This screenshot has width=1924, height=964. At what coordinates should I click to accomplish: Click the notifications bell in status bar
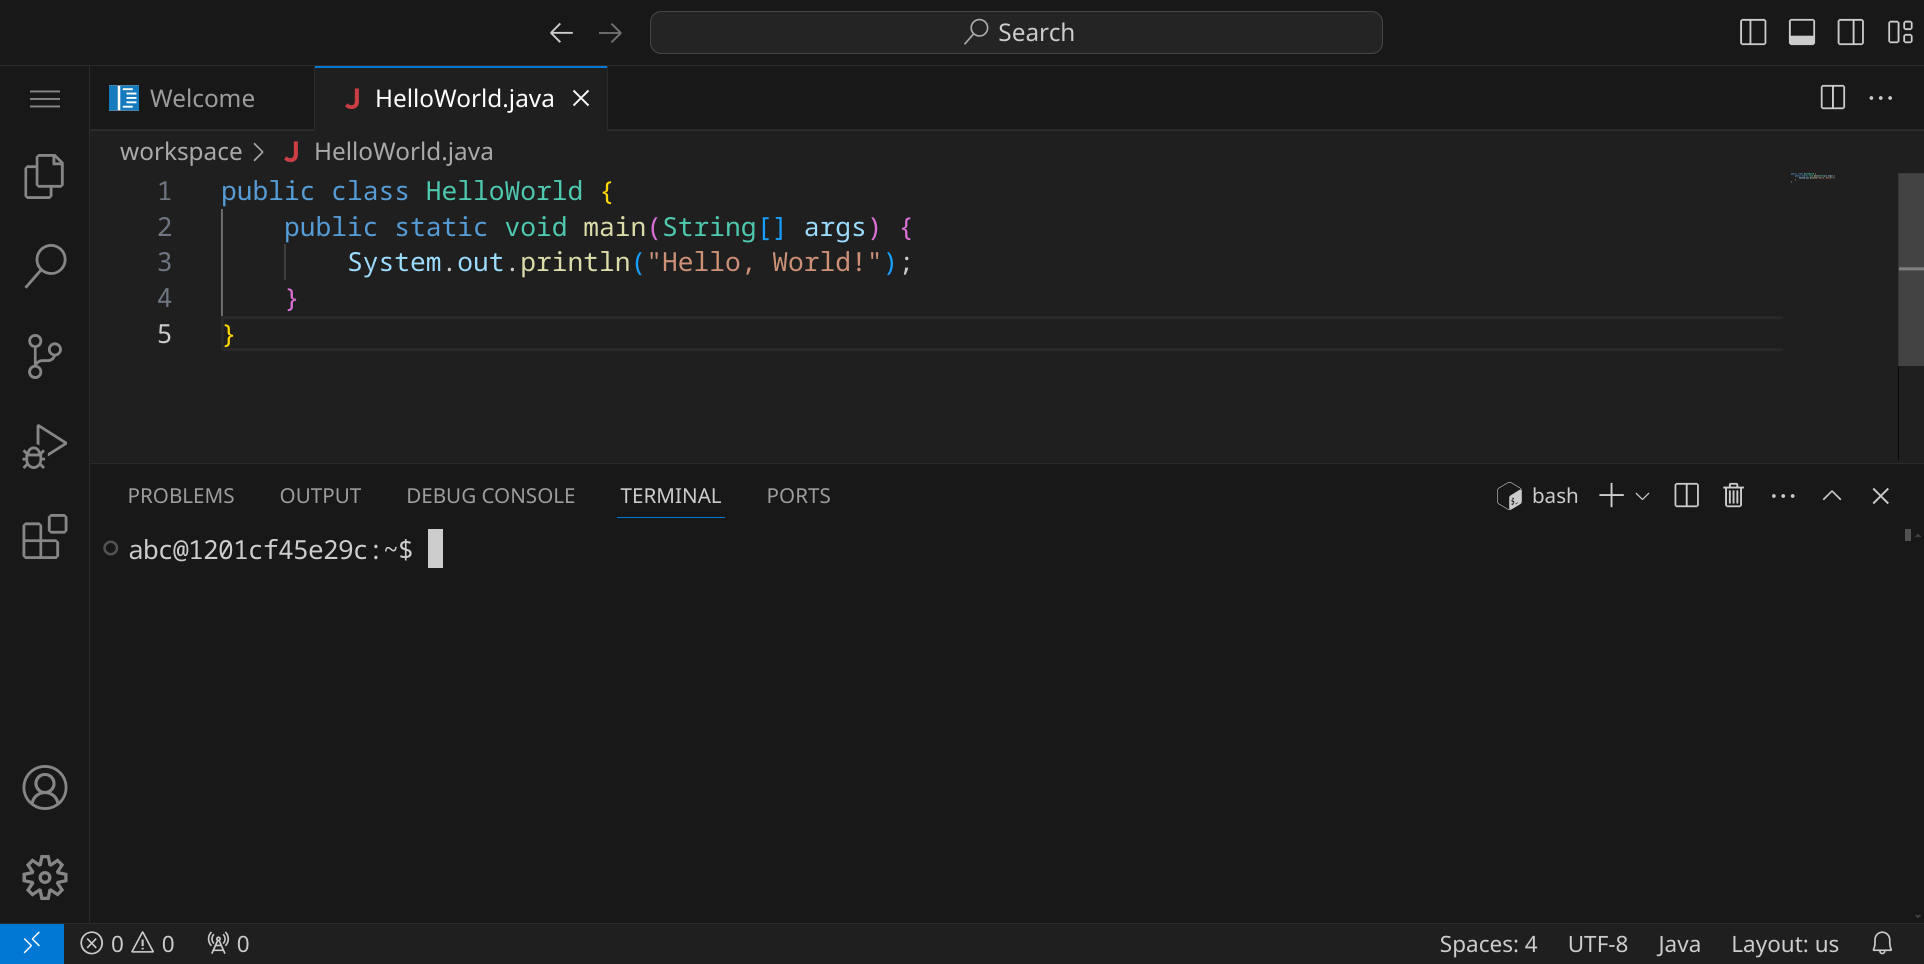[x=1882, y=944]
